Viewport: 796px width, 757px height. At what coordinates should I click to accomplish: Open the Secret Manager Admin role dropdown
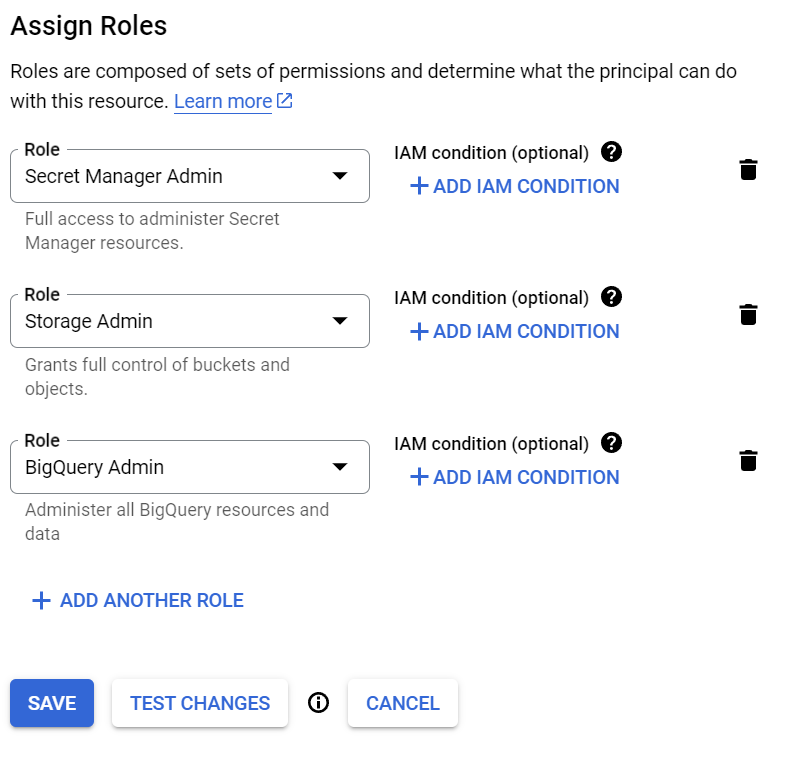pos(190,176)
